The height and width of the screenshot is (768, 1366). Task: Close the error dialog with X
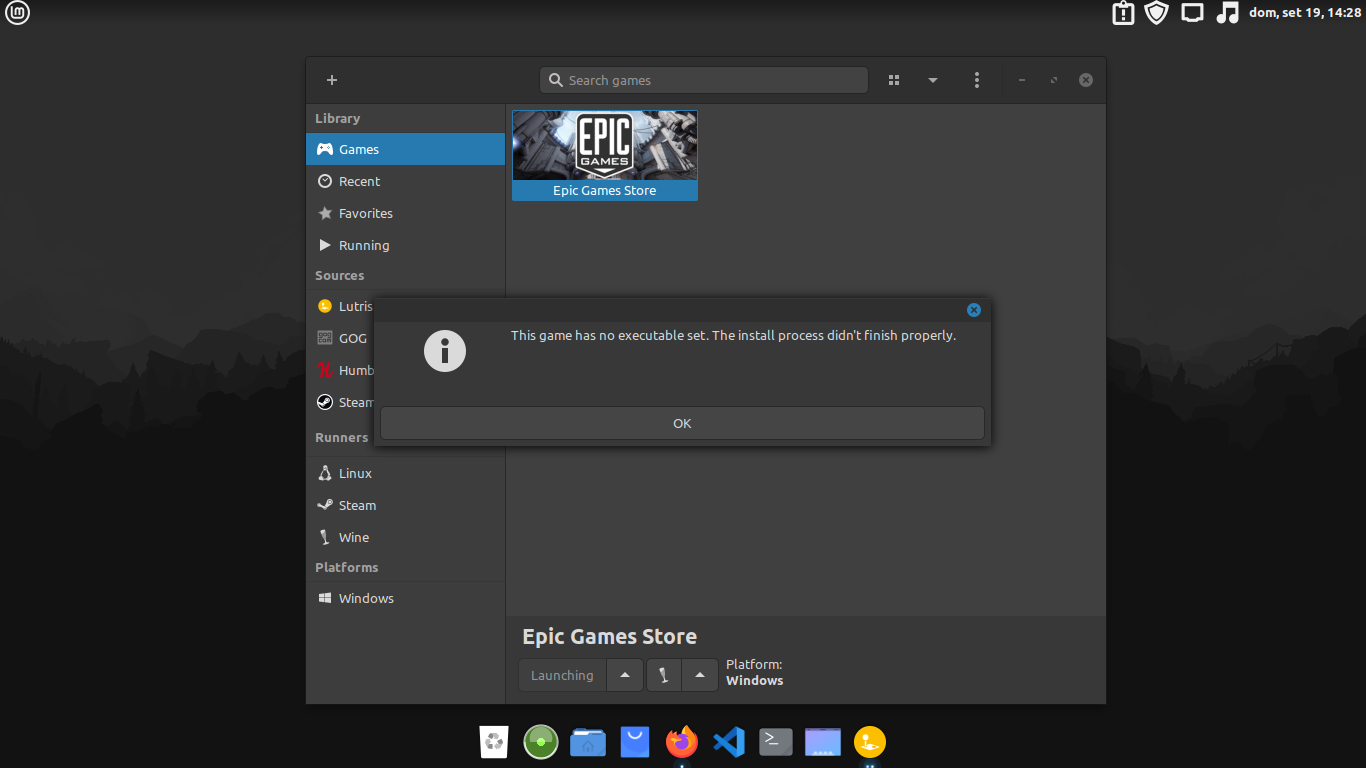[974, 310]
